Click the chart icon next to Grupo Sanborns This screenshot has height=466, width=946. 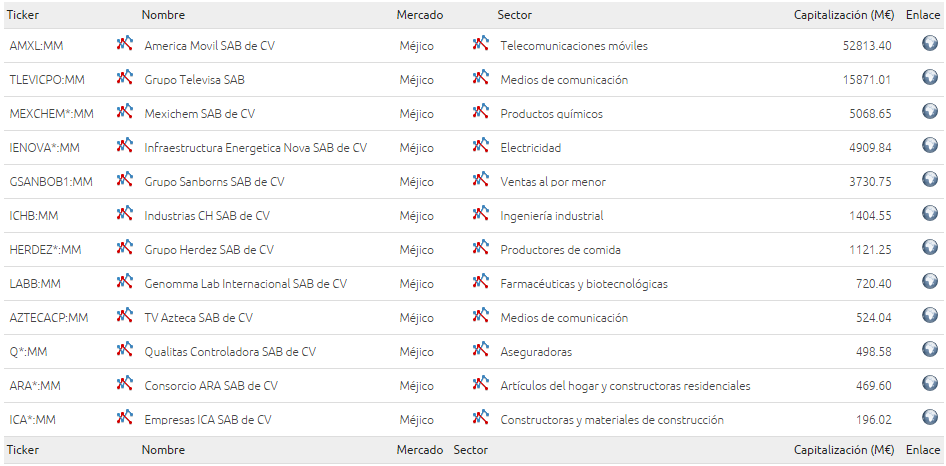pos(124,179)
